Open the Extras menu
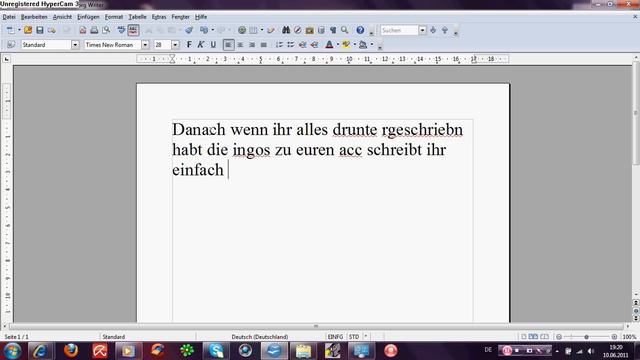This screenshot has width=640, height=360. (x=159, y=17)
